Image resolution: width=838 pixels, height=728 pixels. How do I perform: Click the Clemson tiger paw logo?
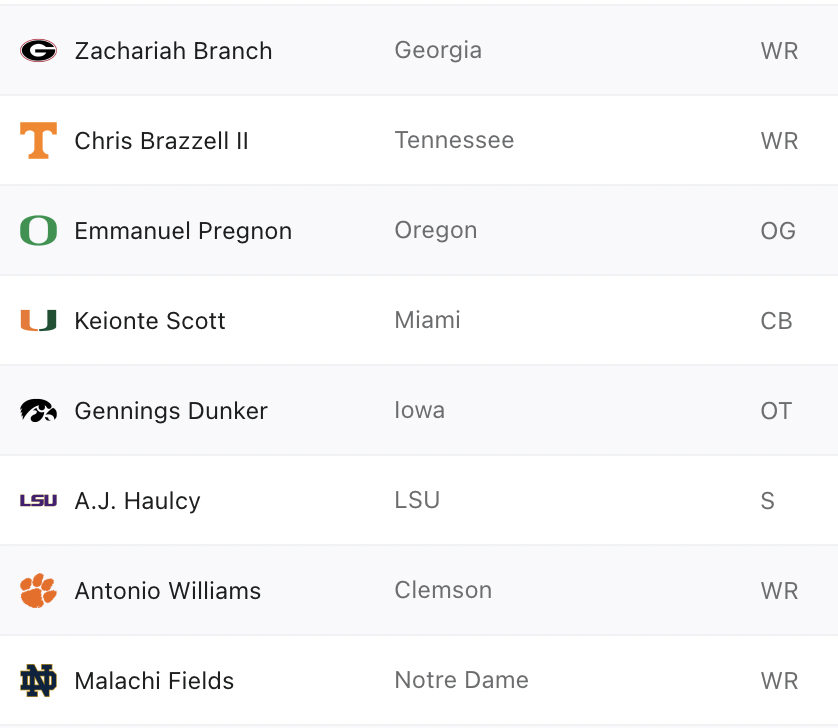pyautogui.click(x=38, y=591)
